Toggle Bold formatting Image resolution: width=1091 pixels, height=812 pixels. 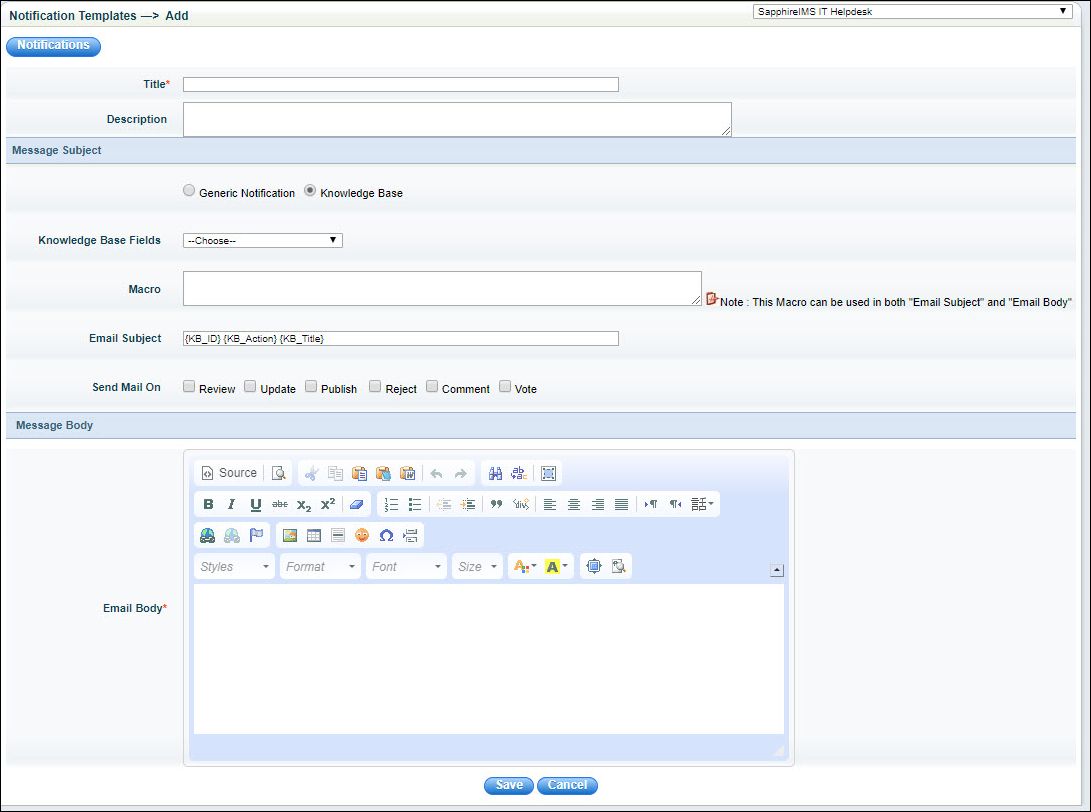208,504
